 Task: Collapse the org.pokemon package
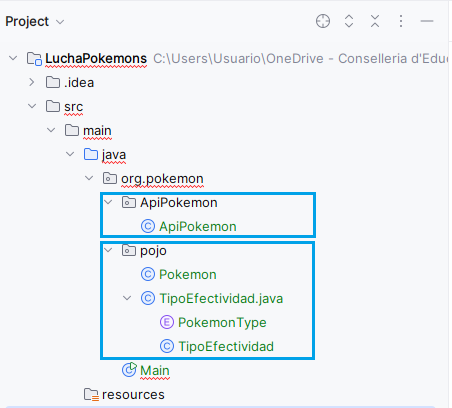click(x=89, y=178)
